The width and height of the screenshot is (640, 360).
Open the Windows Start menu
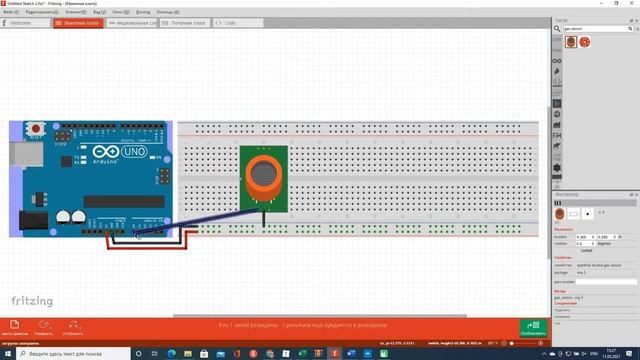(x=7, y=353)
